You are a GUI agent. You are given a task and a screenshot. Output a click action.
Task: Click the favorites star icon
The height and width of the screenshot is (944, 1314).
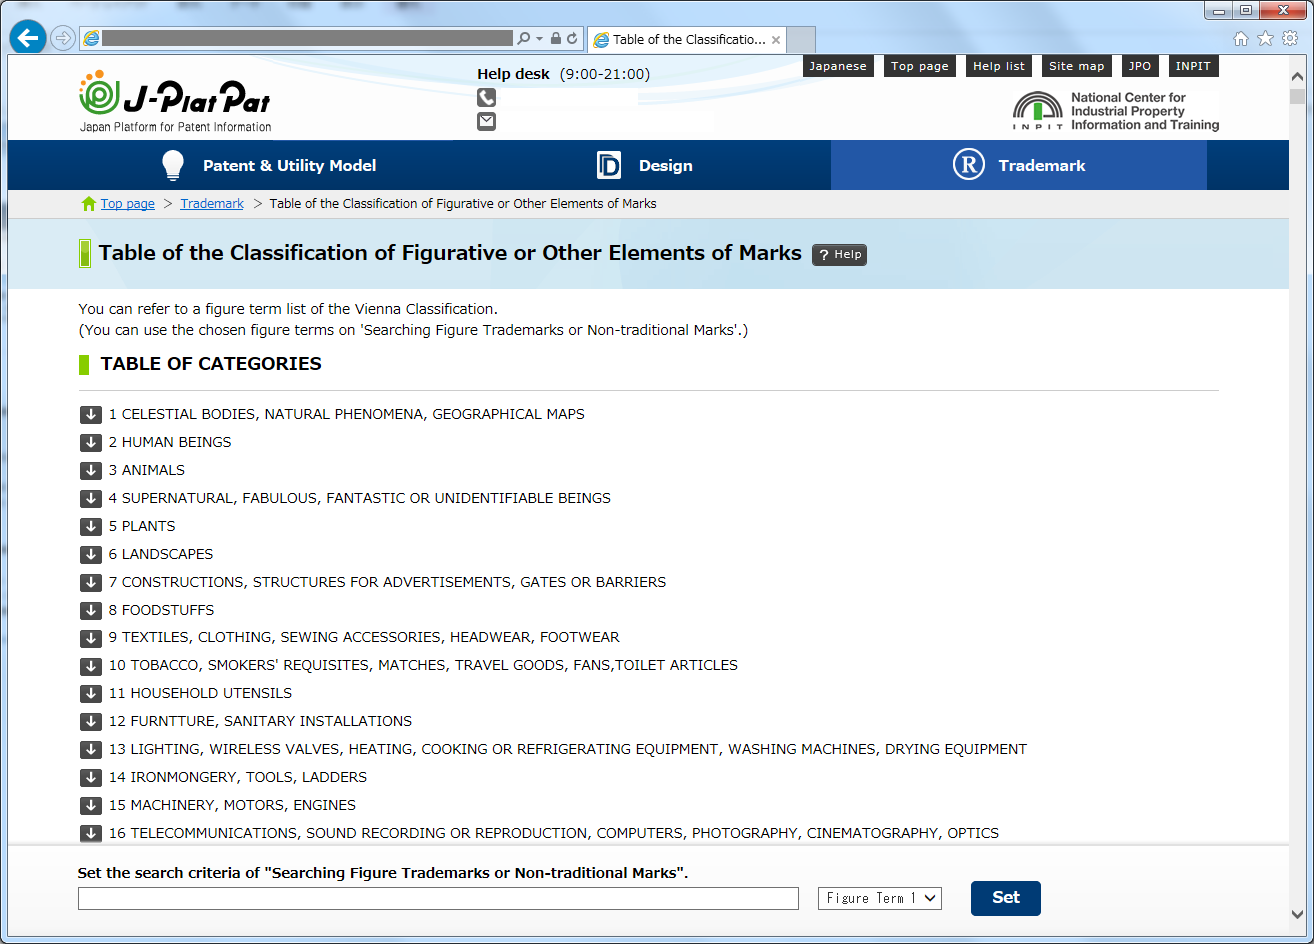[x=1265, y=39]
